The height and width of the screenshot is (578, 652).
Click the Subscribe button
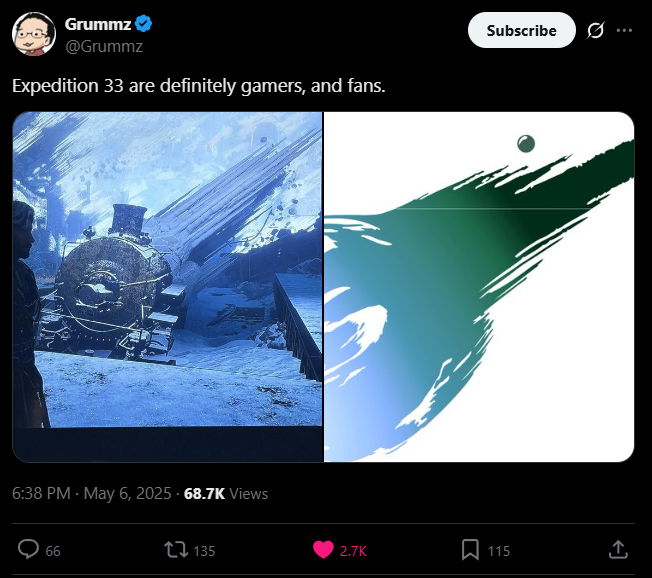521,30
